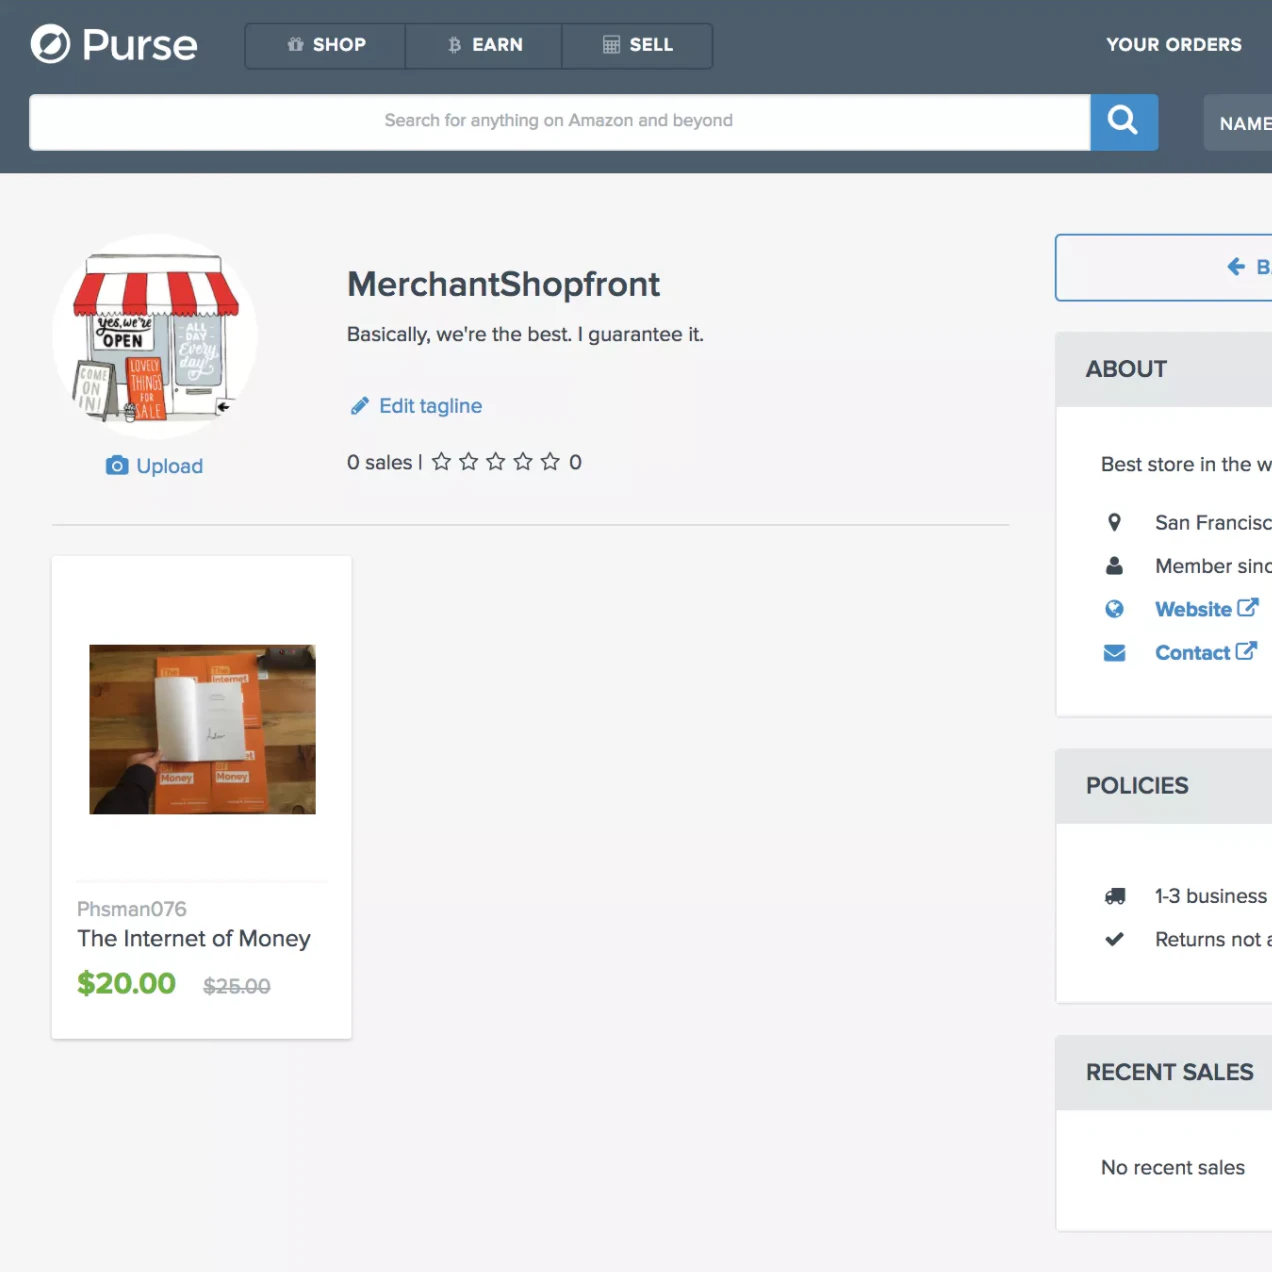Click the pencil icon beside Edit tagline
The height and width of the screenshot is (1272, 1272).
click(x=359, y=405)
